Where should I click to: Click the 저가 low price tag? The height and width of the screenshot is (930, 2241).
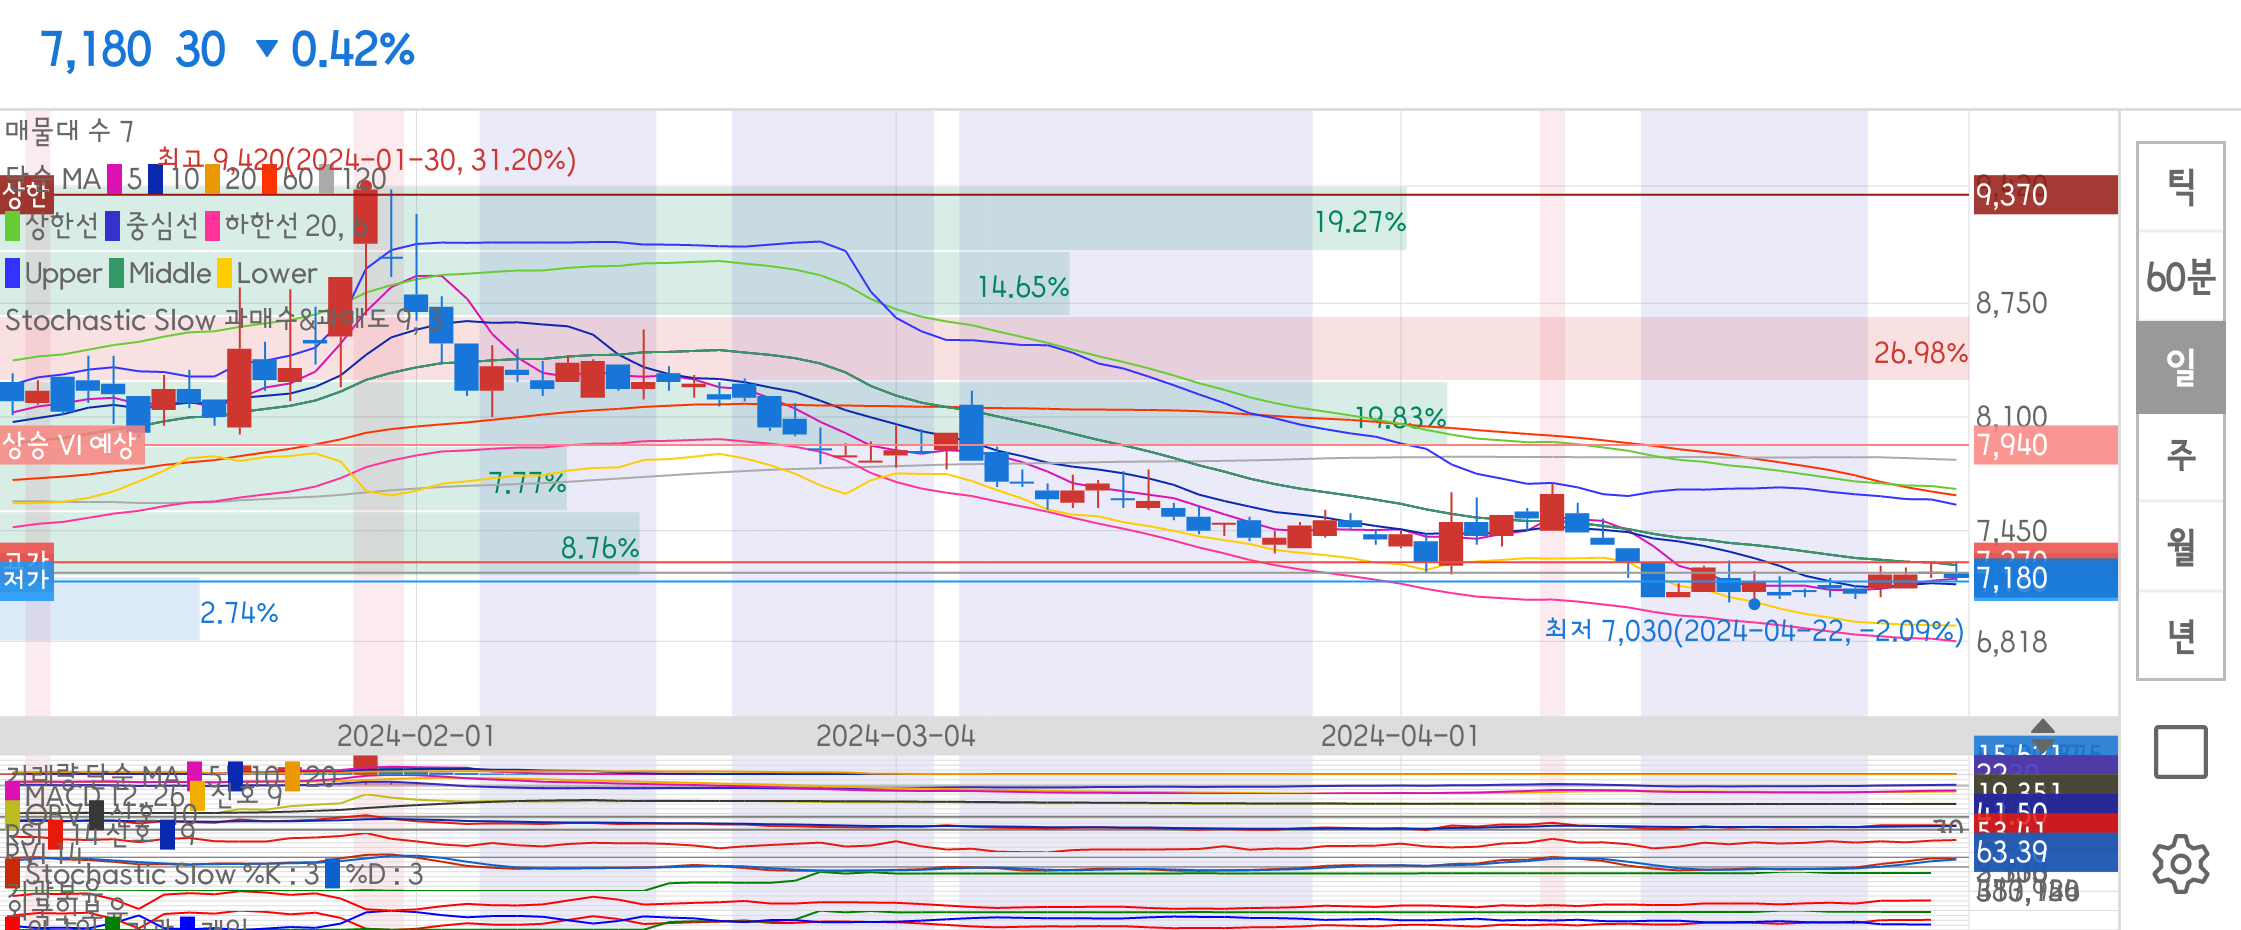point(26,580)
